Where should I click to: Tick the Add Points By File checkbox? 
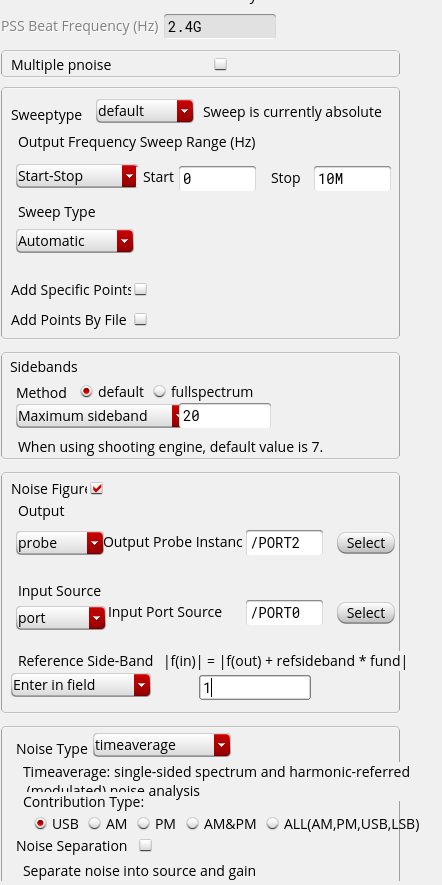141,319
